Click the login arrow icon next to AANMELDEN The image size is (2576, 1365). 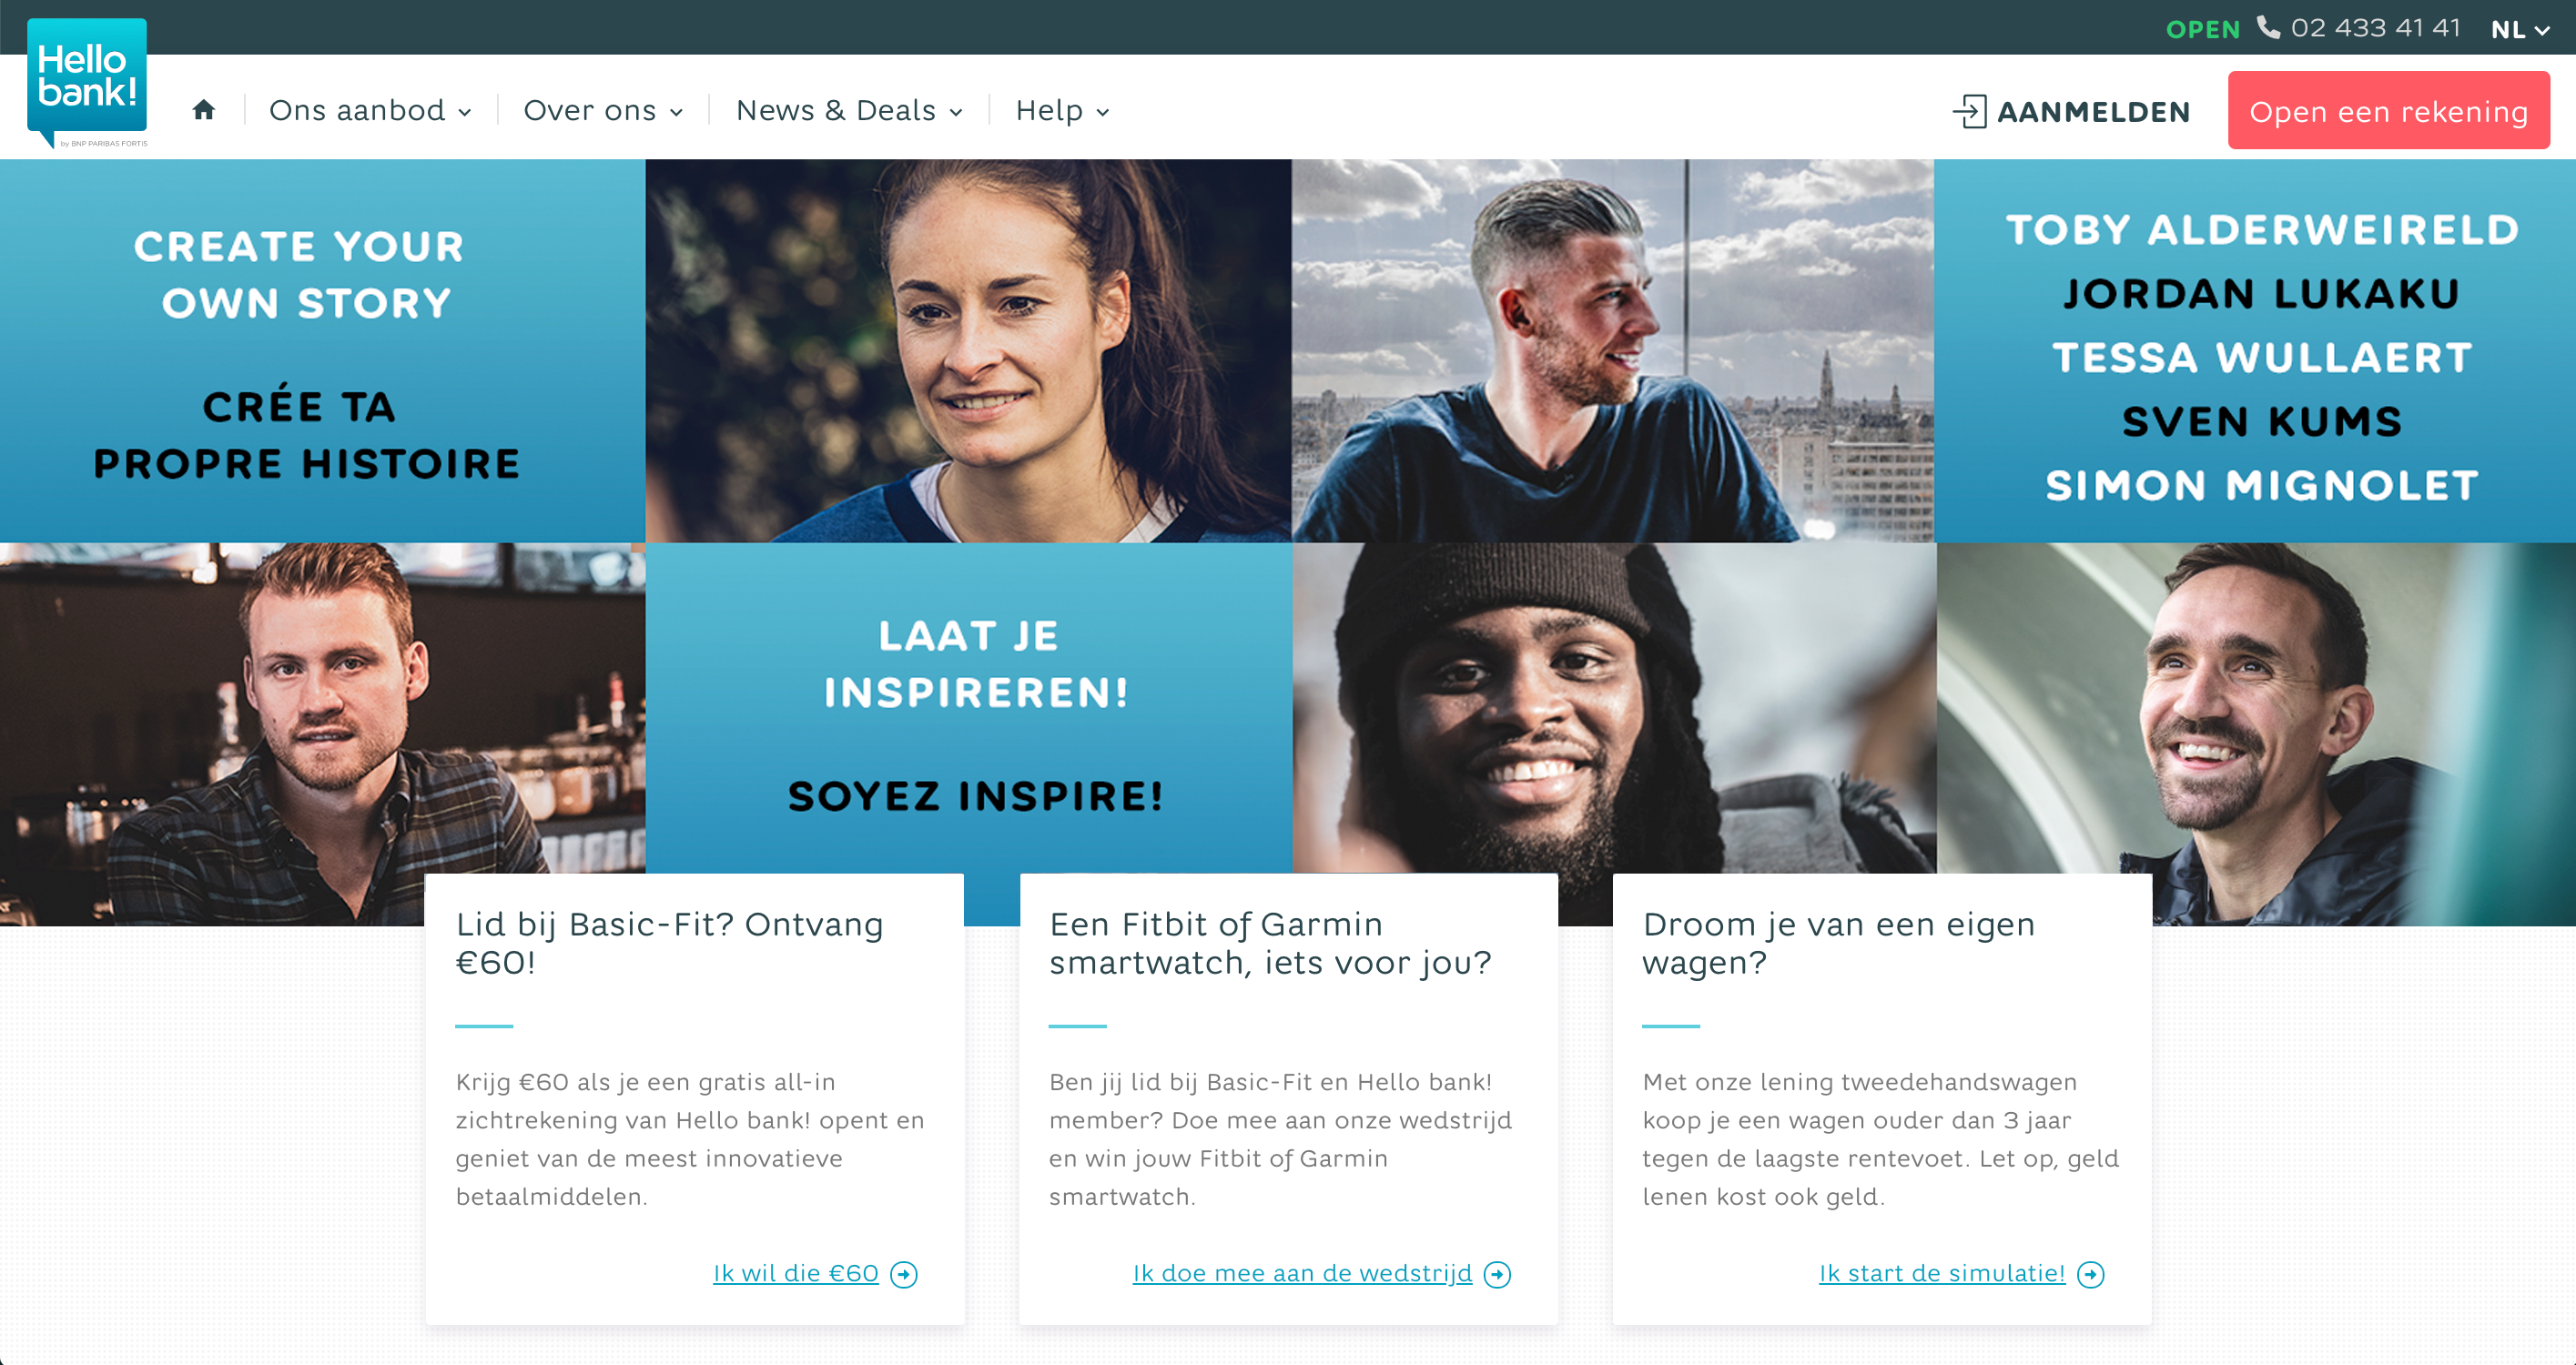pyautogui.click(x=1969, y=111)
